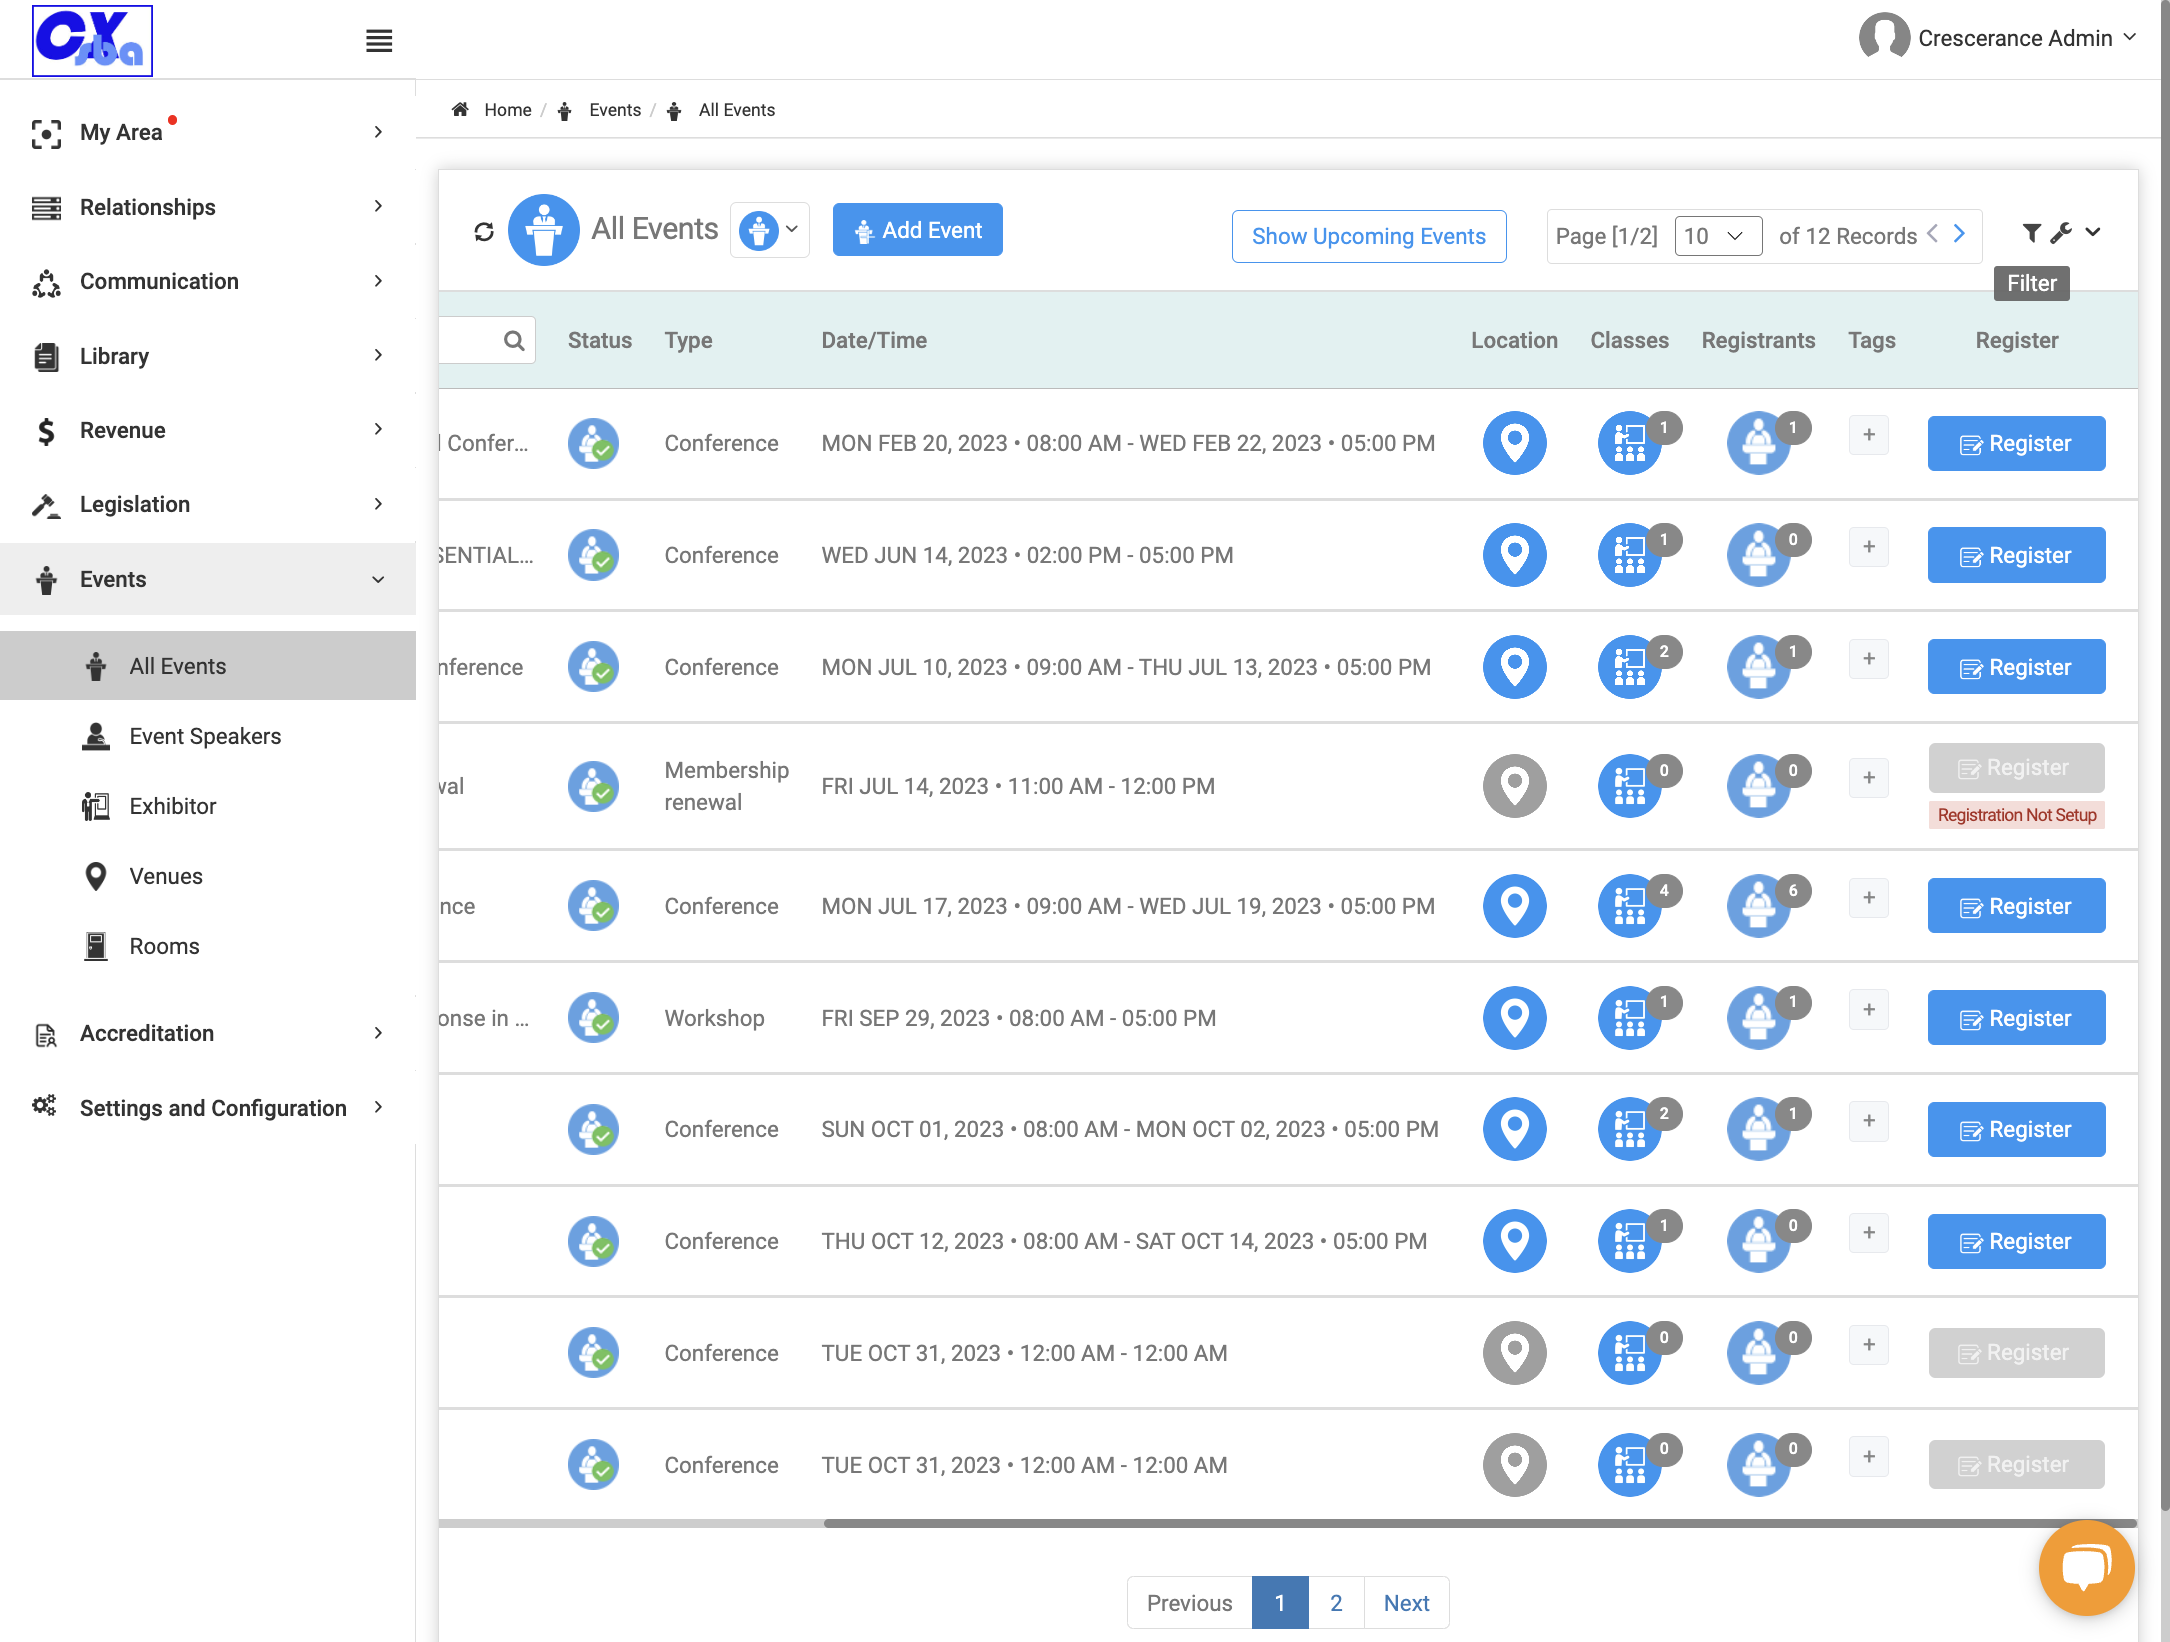Viewport: 2170px width, 1642px height.
Task: Click the horizontal table scrollbar
Action: pyautogui.click(x=1480, y=1523)
